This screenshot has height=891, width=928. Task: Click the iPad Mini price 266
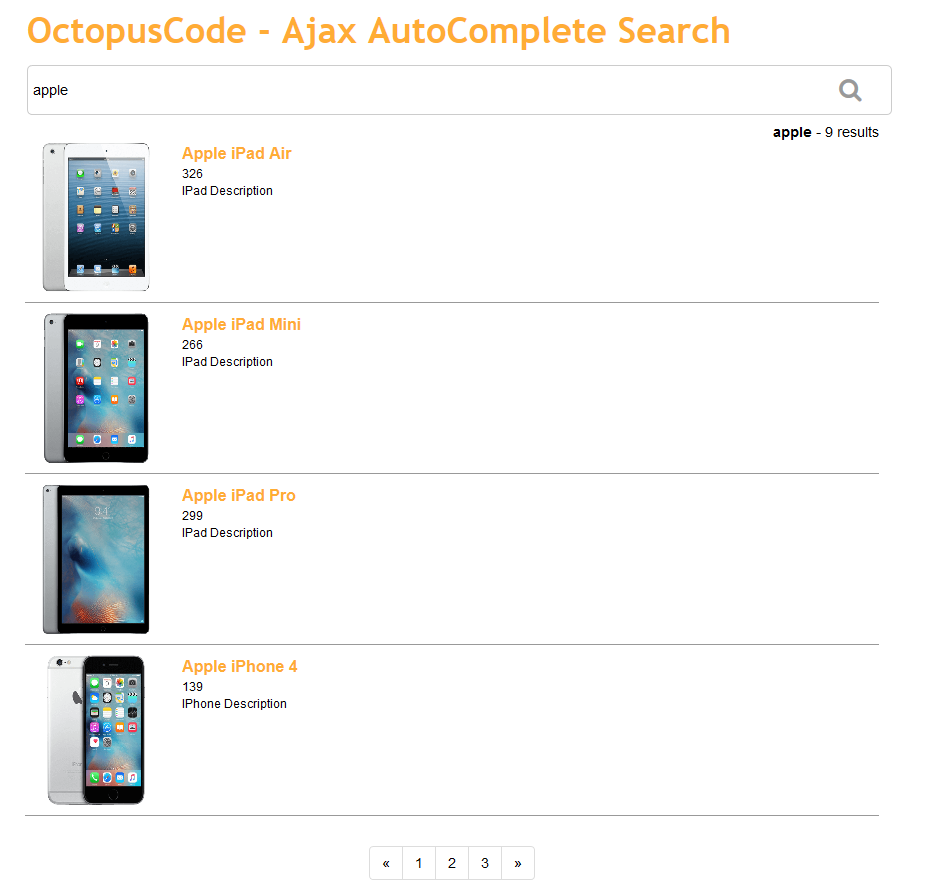[192, 345]
